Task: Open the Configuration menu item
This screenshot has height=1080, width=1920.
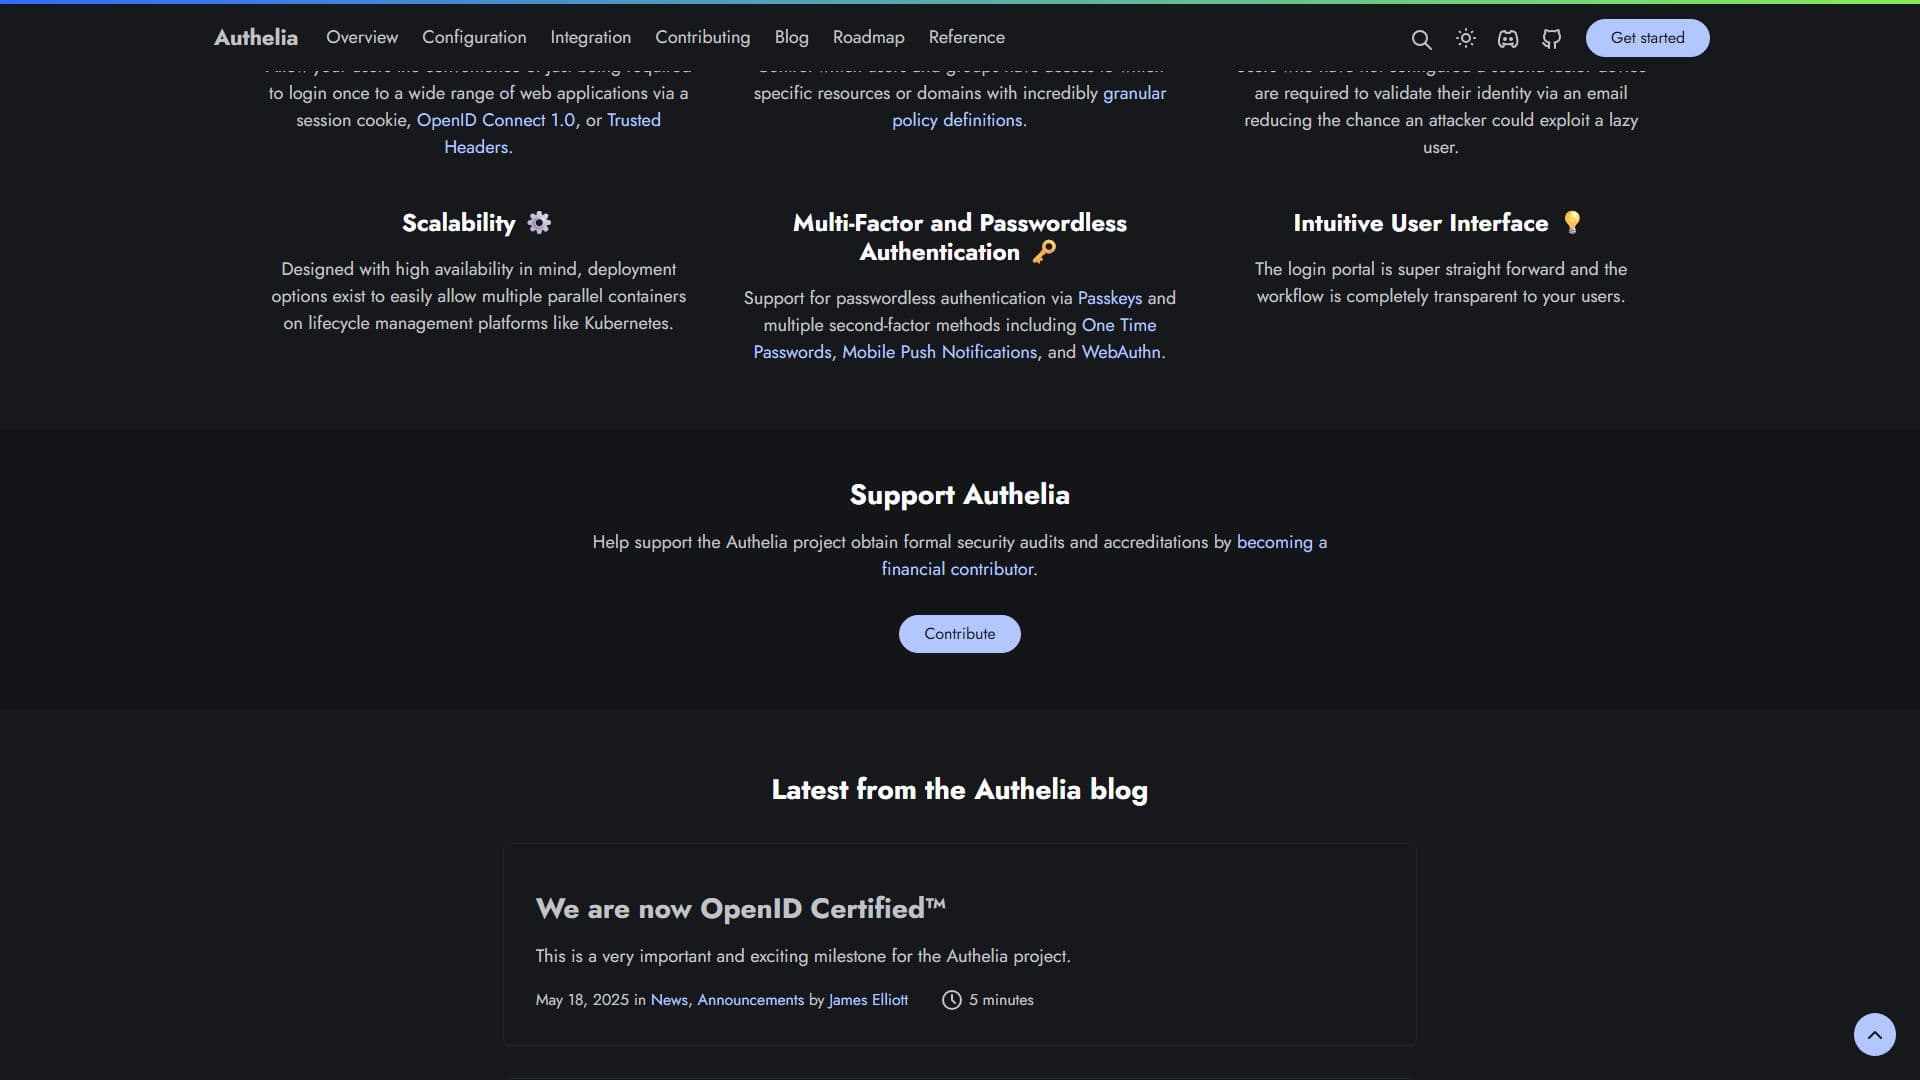Action: click(474, 37)
